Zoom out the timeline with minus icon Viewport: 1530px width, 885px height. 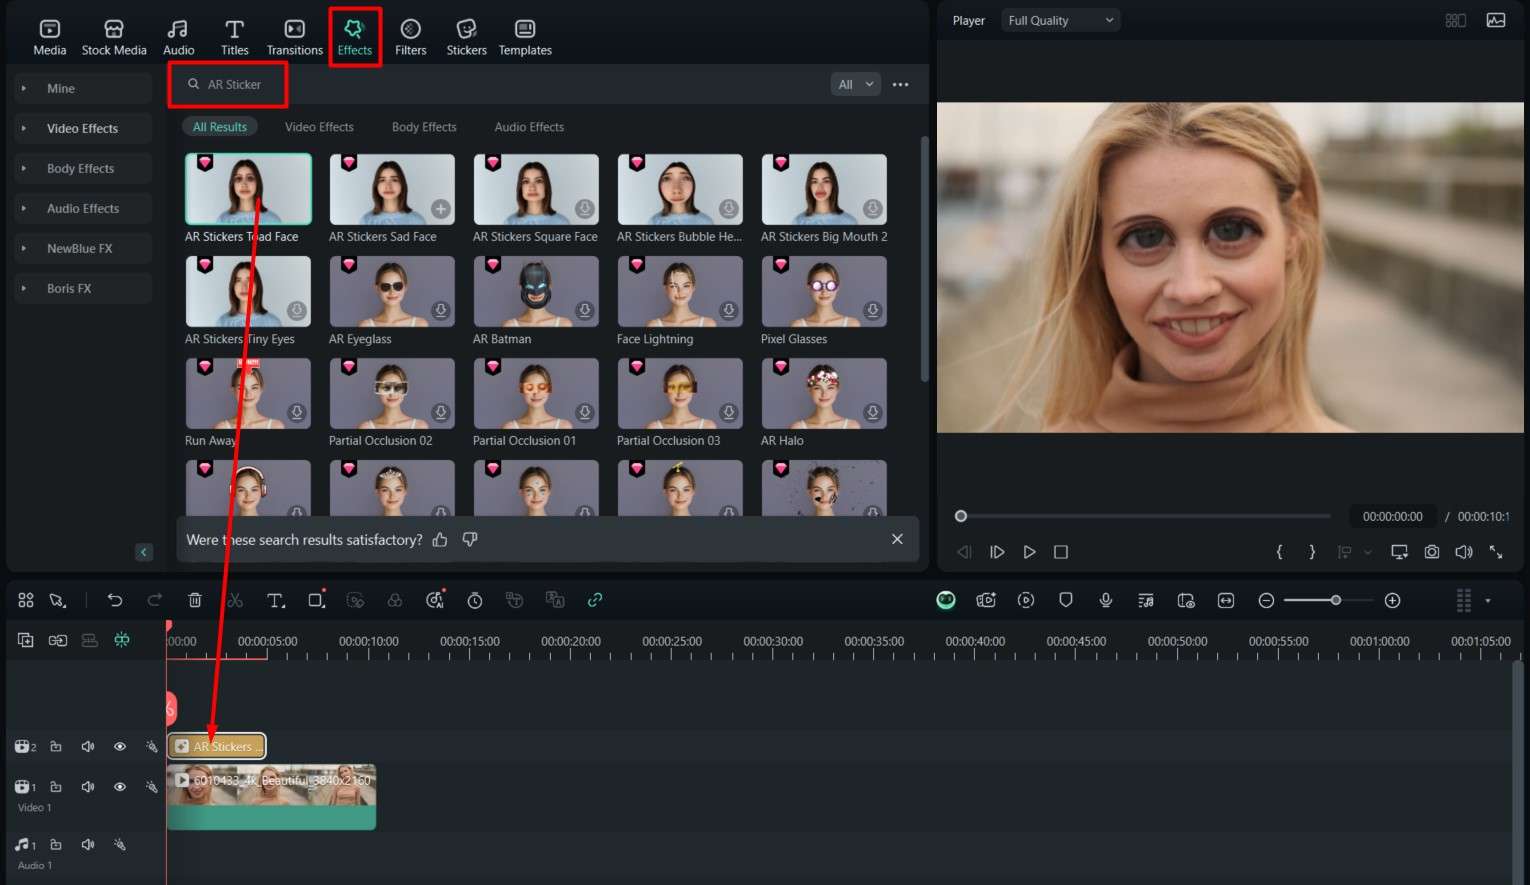click(1266, 600)
